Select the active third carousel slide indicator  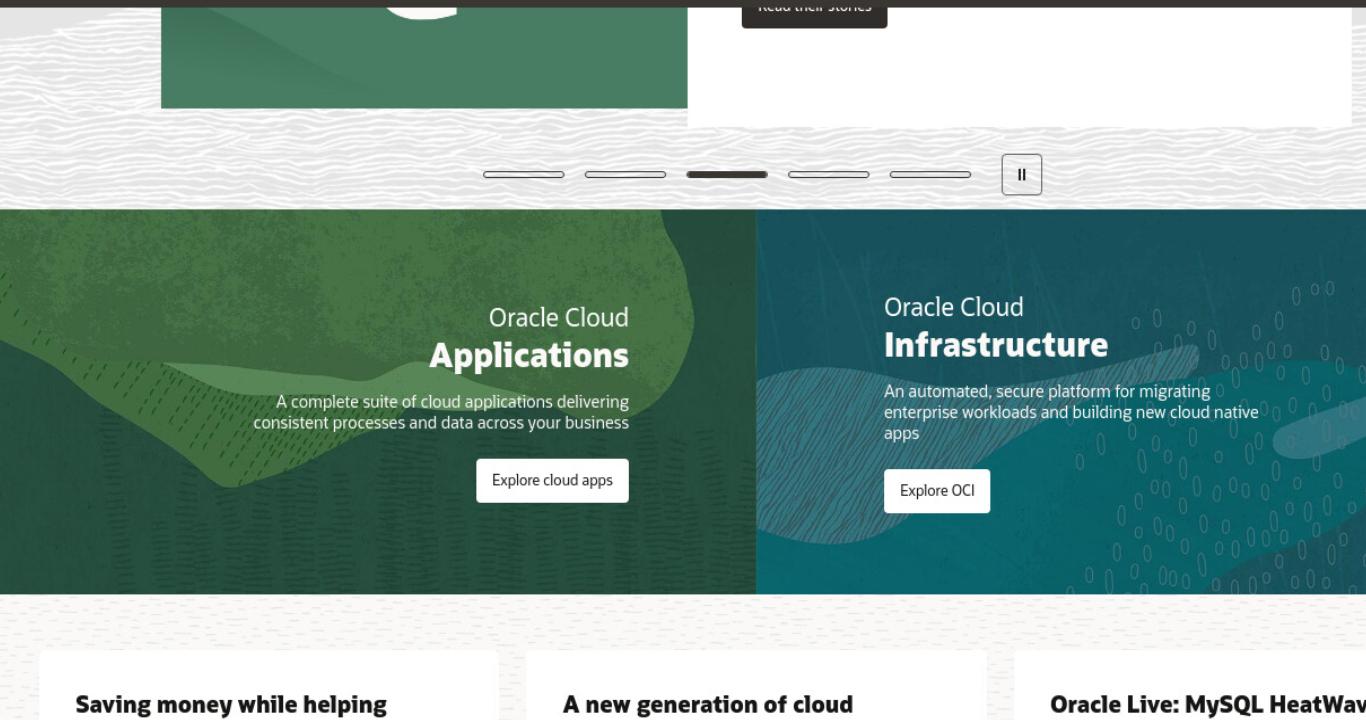(x=727, y=174)
